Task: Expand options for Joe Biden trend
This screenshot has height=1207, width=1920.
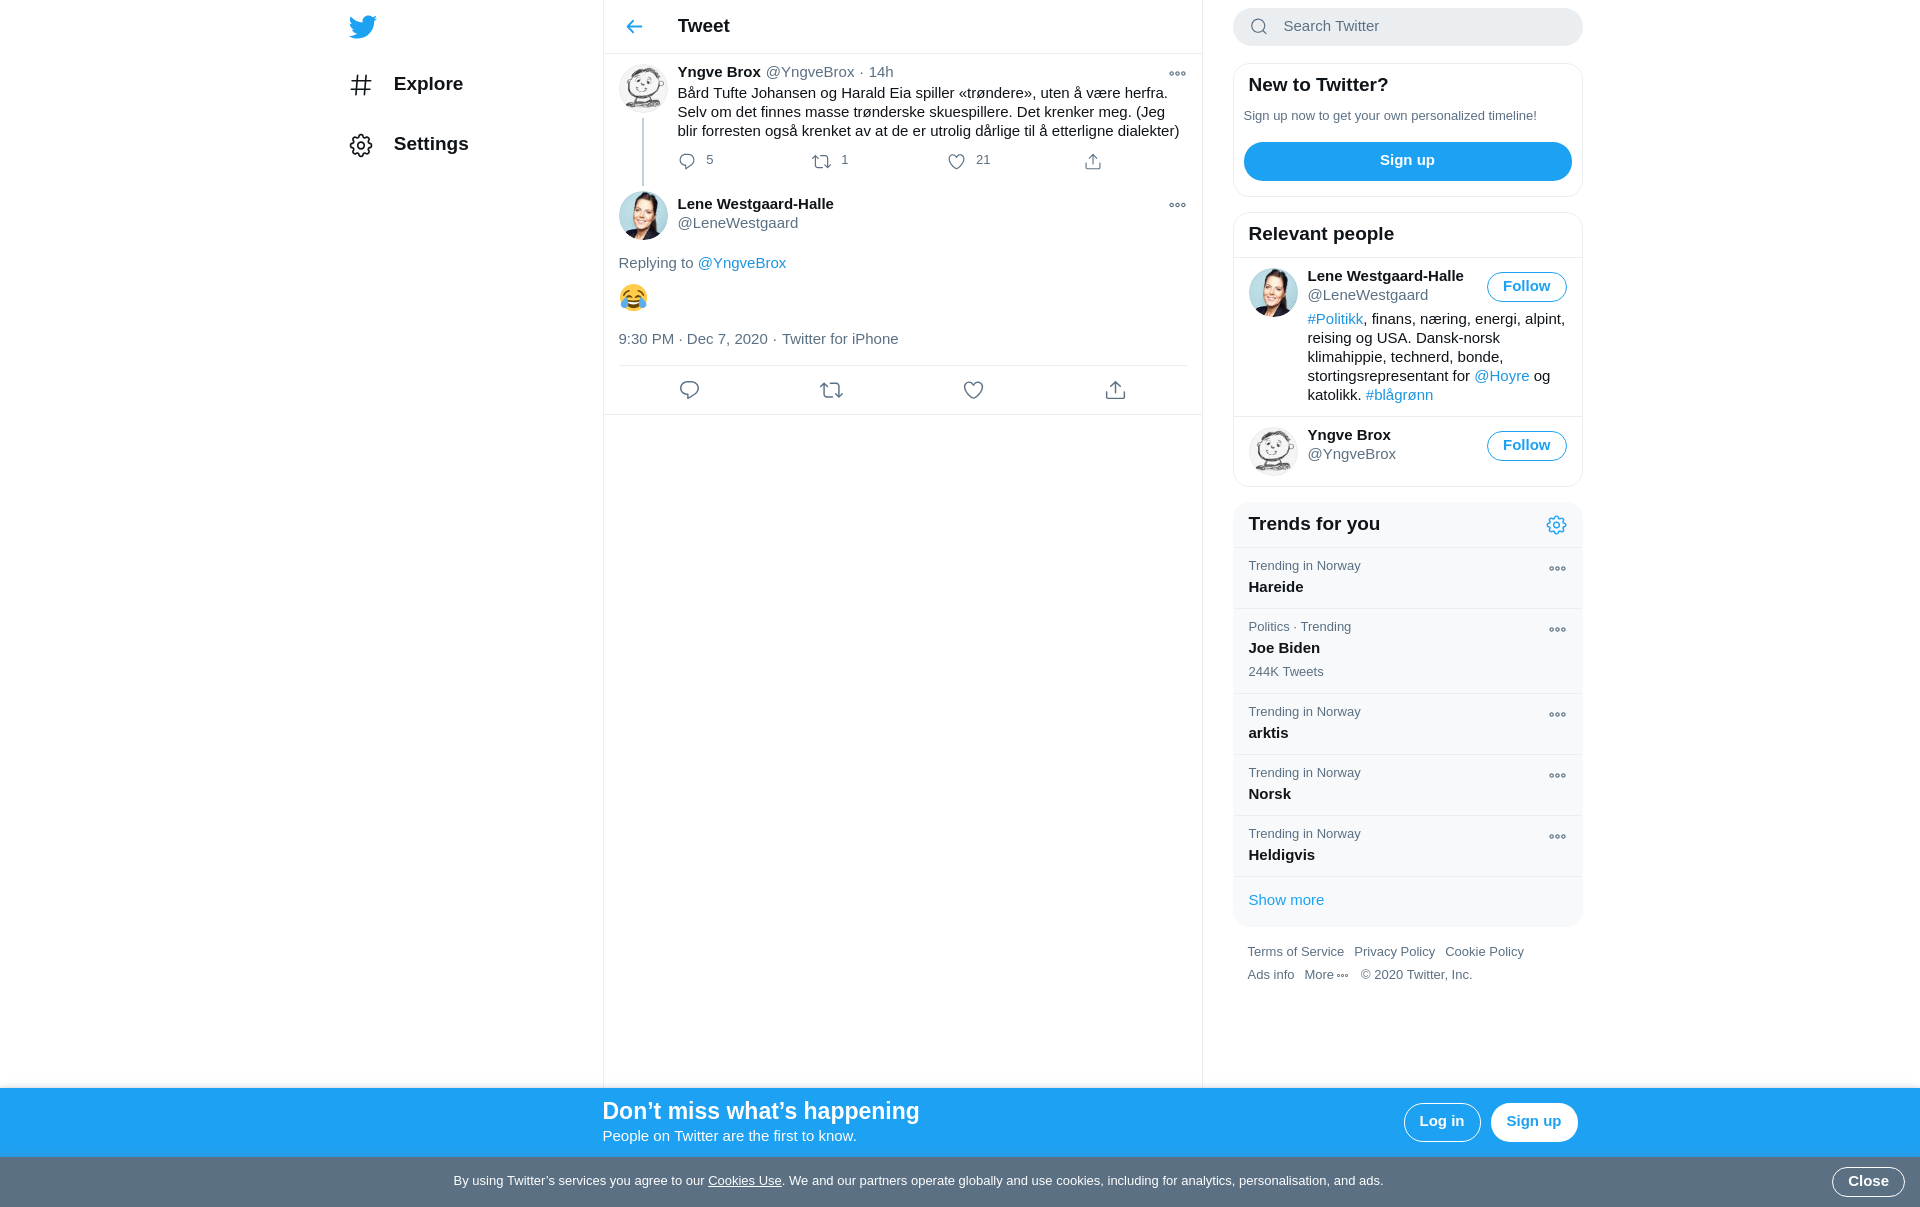Action: coord(1557,630)
